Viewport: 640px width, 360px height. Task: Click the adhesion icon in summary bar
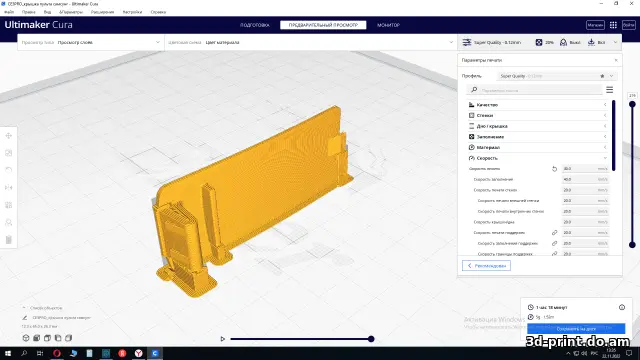[x=591, y=42]
